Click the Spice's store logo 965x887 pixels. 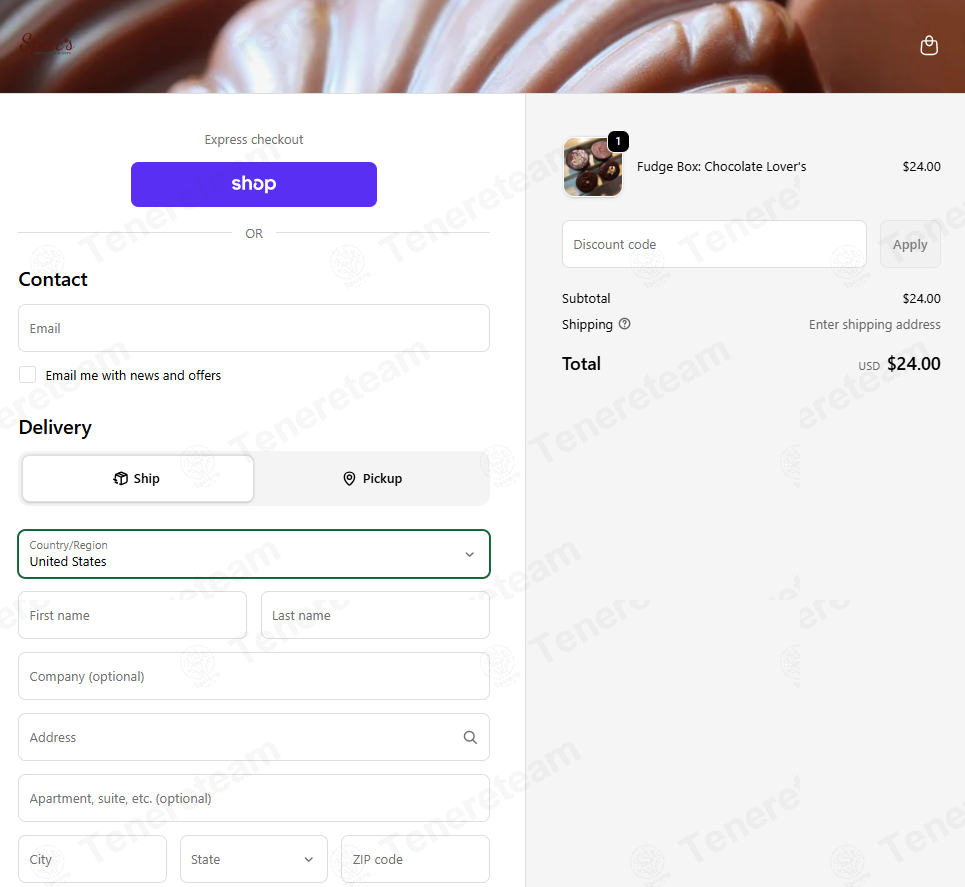[x=47, y=44]
